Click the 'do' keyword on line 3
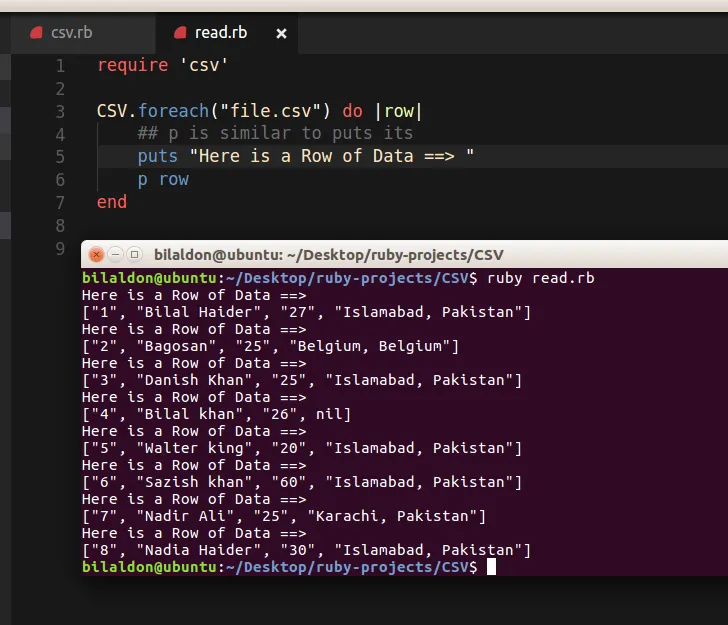This screenshot has width=728, height=625. (352, 111)
